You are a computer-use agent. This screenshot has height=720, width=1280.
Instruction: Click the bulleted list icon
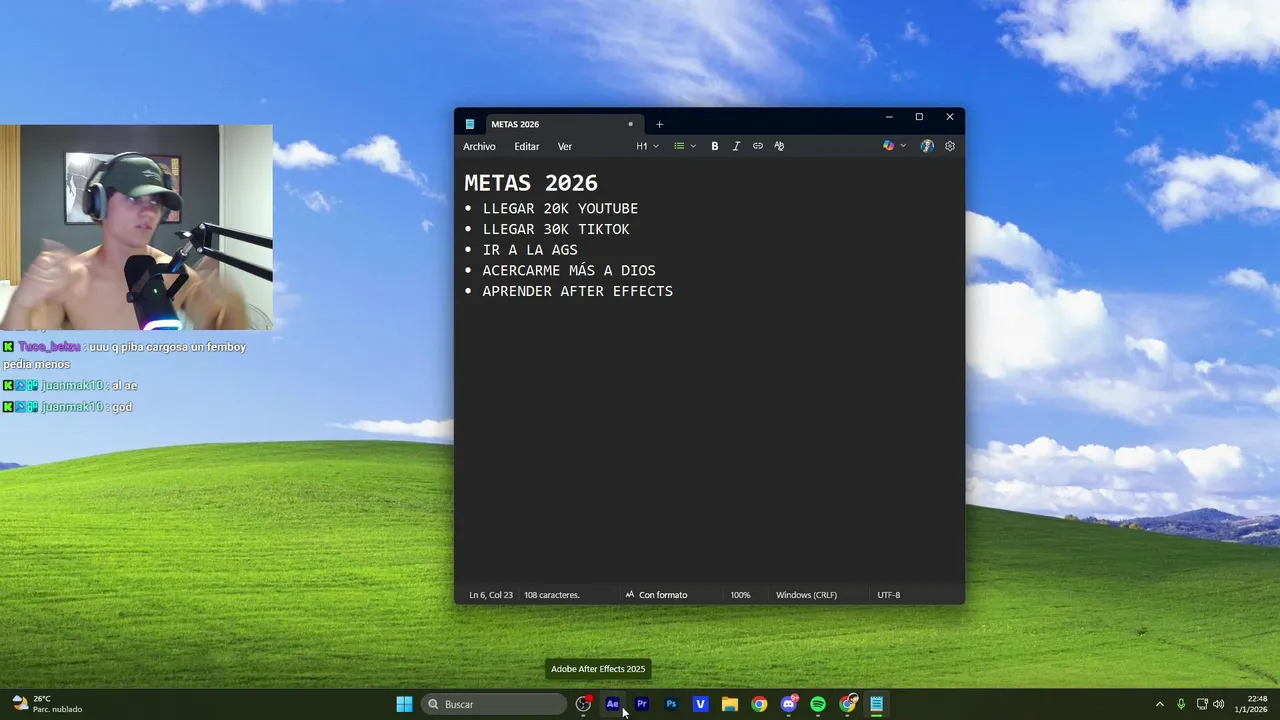click(679, 146)
